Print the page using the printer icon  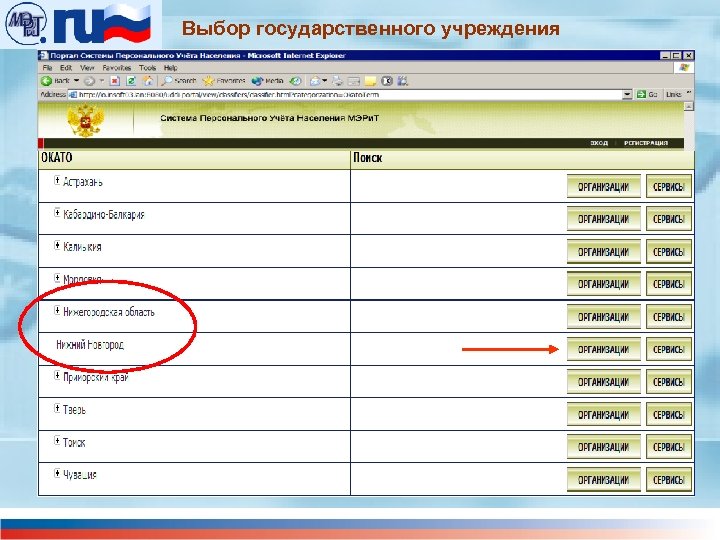[338, 81]
